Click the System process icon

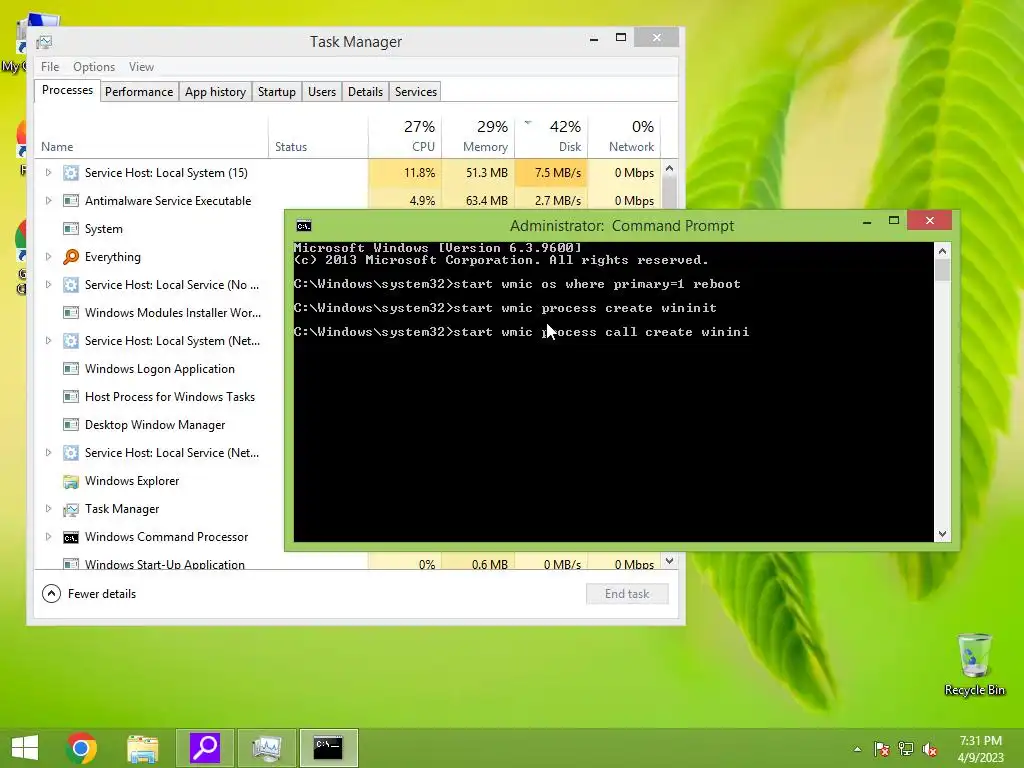(71, 229)
